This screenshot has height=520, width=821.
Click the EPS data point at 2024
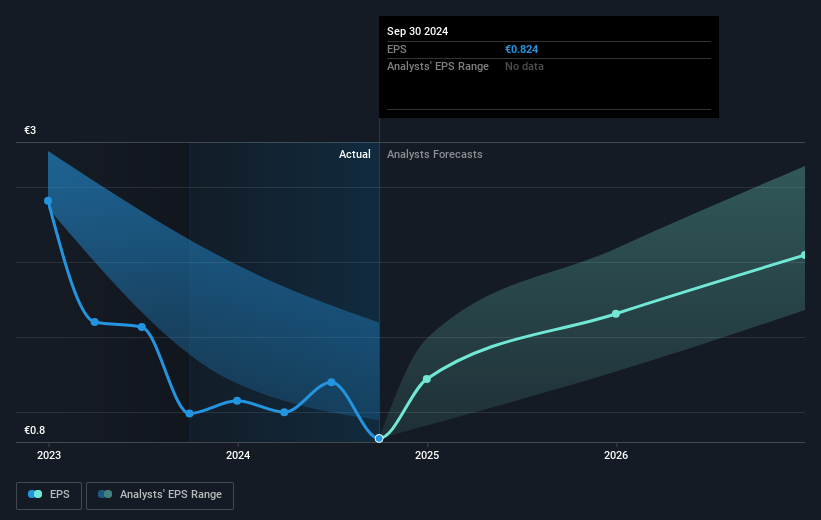coord(237,401)
